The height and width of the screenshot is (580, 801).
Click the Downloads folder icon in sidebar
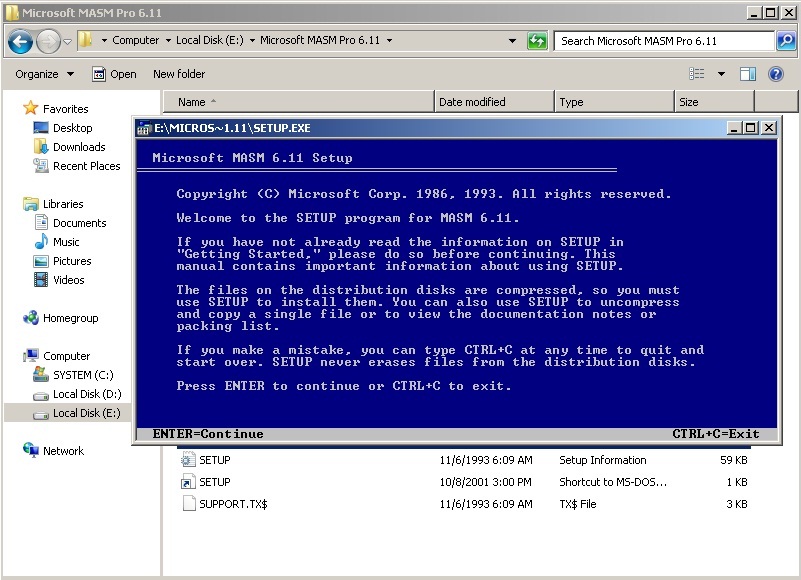pyautogui.click(x=41, y=146)
